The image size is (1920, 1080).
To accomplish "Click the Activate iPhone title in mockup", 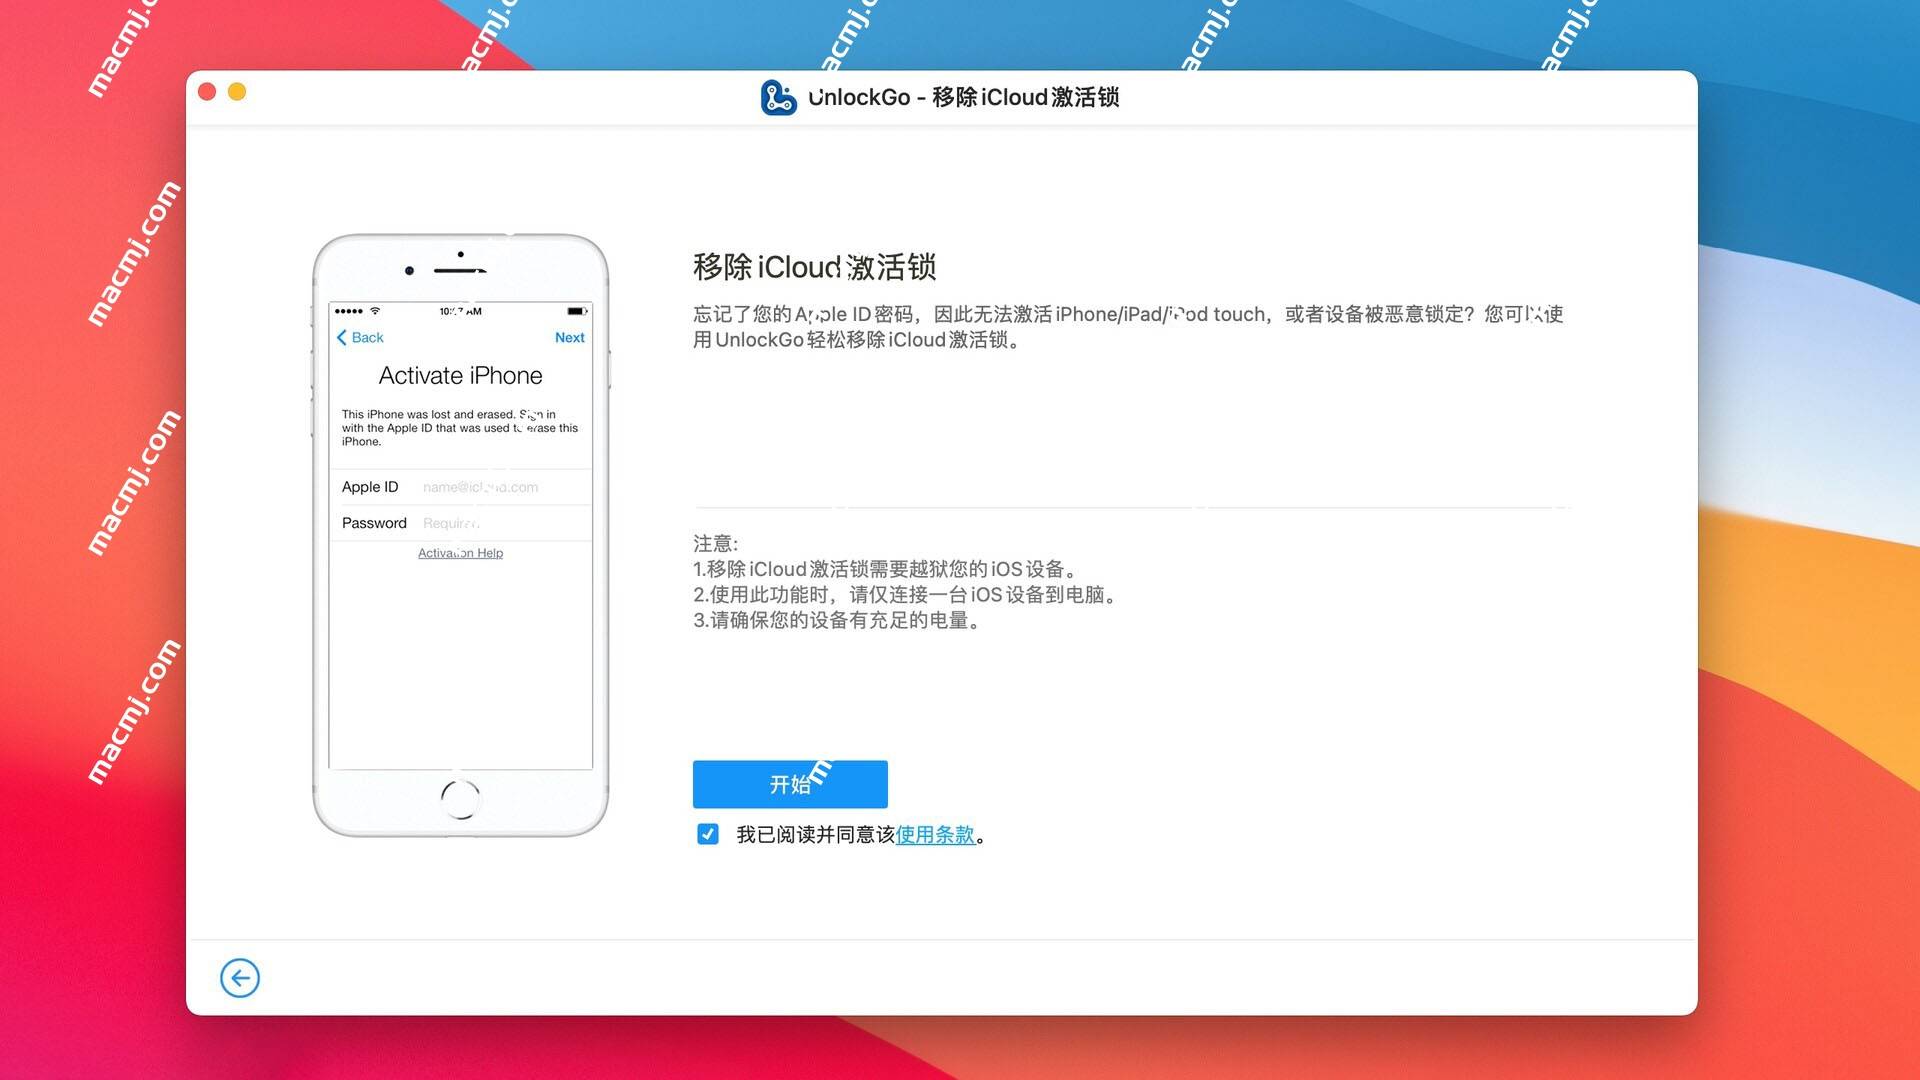I will [461, 376].
